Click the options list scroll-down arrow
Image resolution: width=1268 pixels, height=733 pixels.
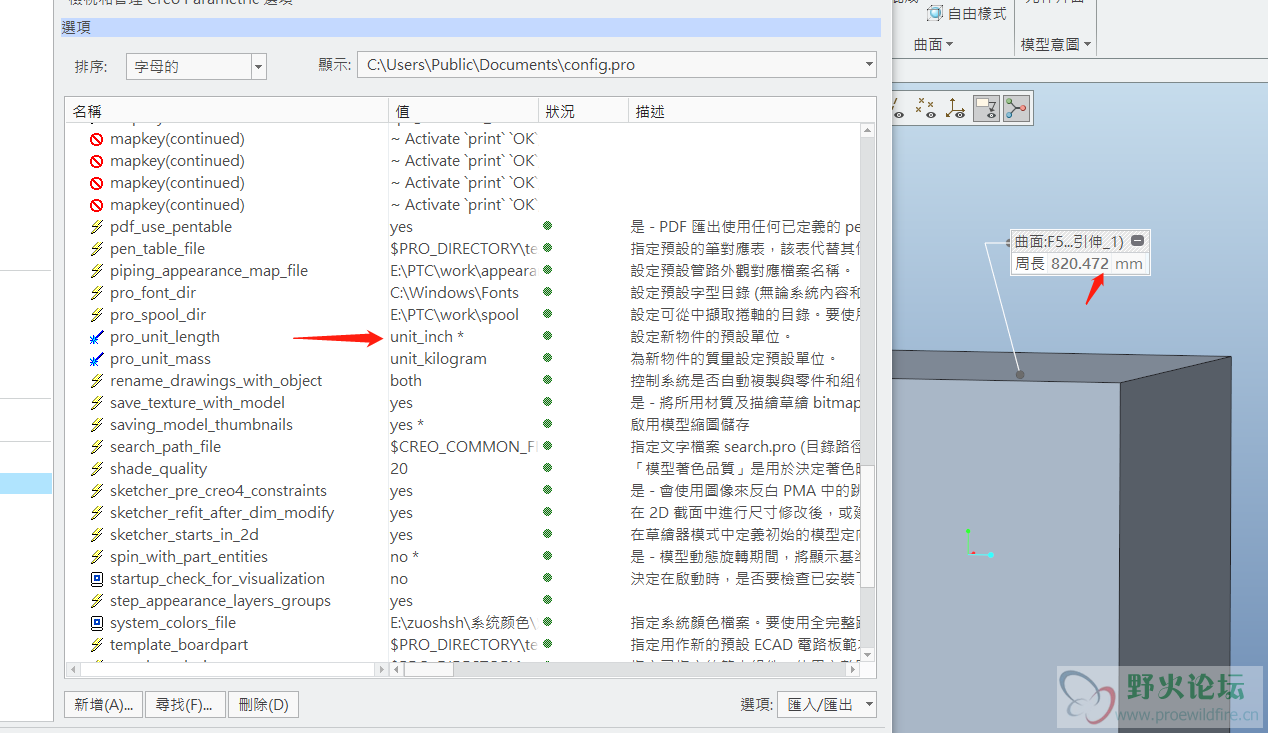pyautogui.click(x=868, y=653)
